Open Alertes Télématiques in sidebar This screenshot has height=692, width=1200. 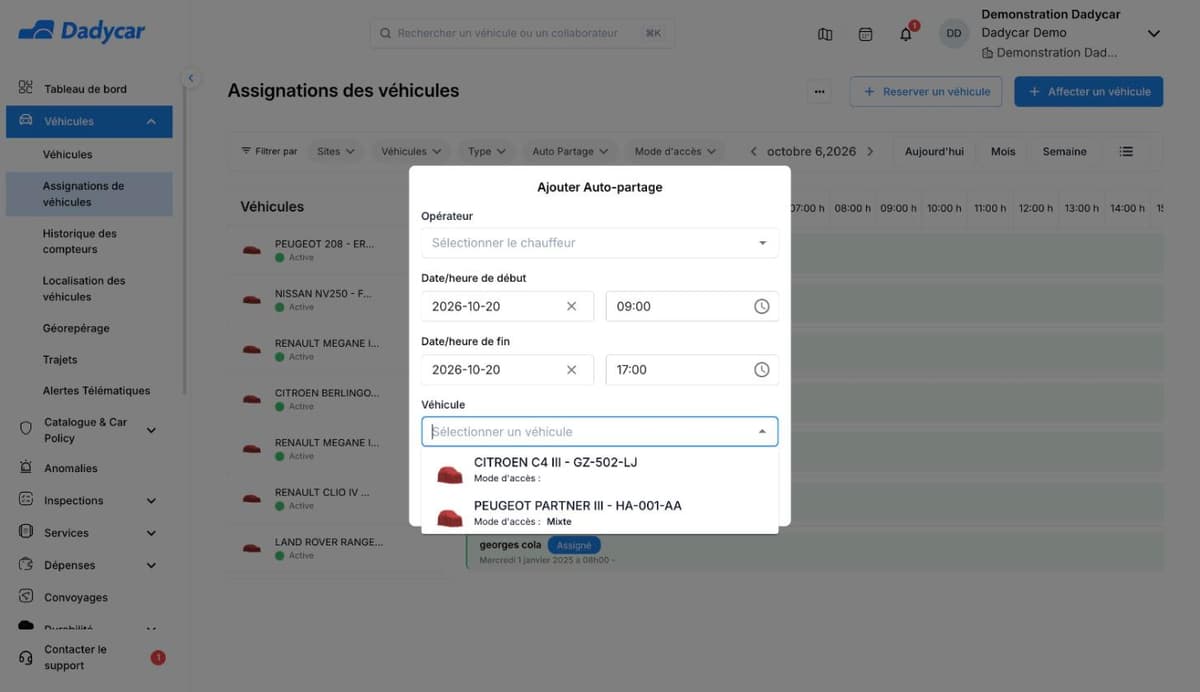click(96, 390)
